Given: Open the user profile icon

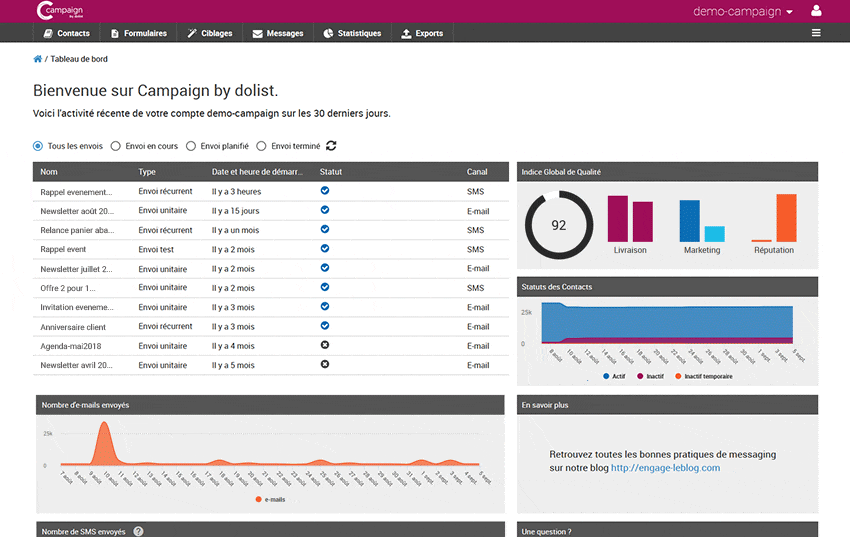Looking at the screenshot, I should click(816, 11).
